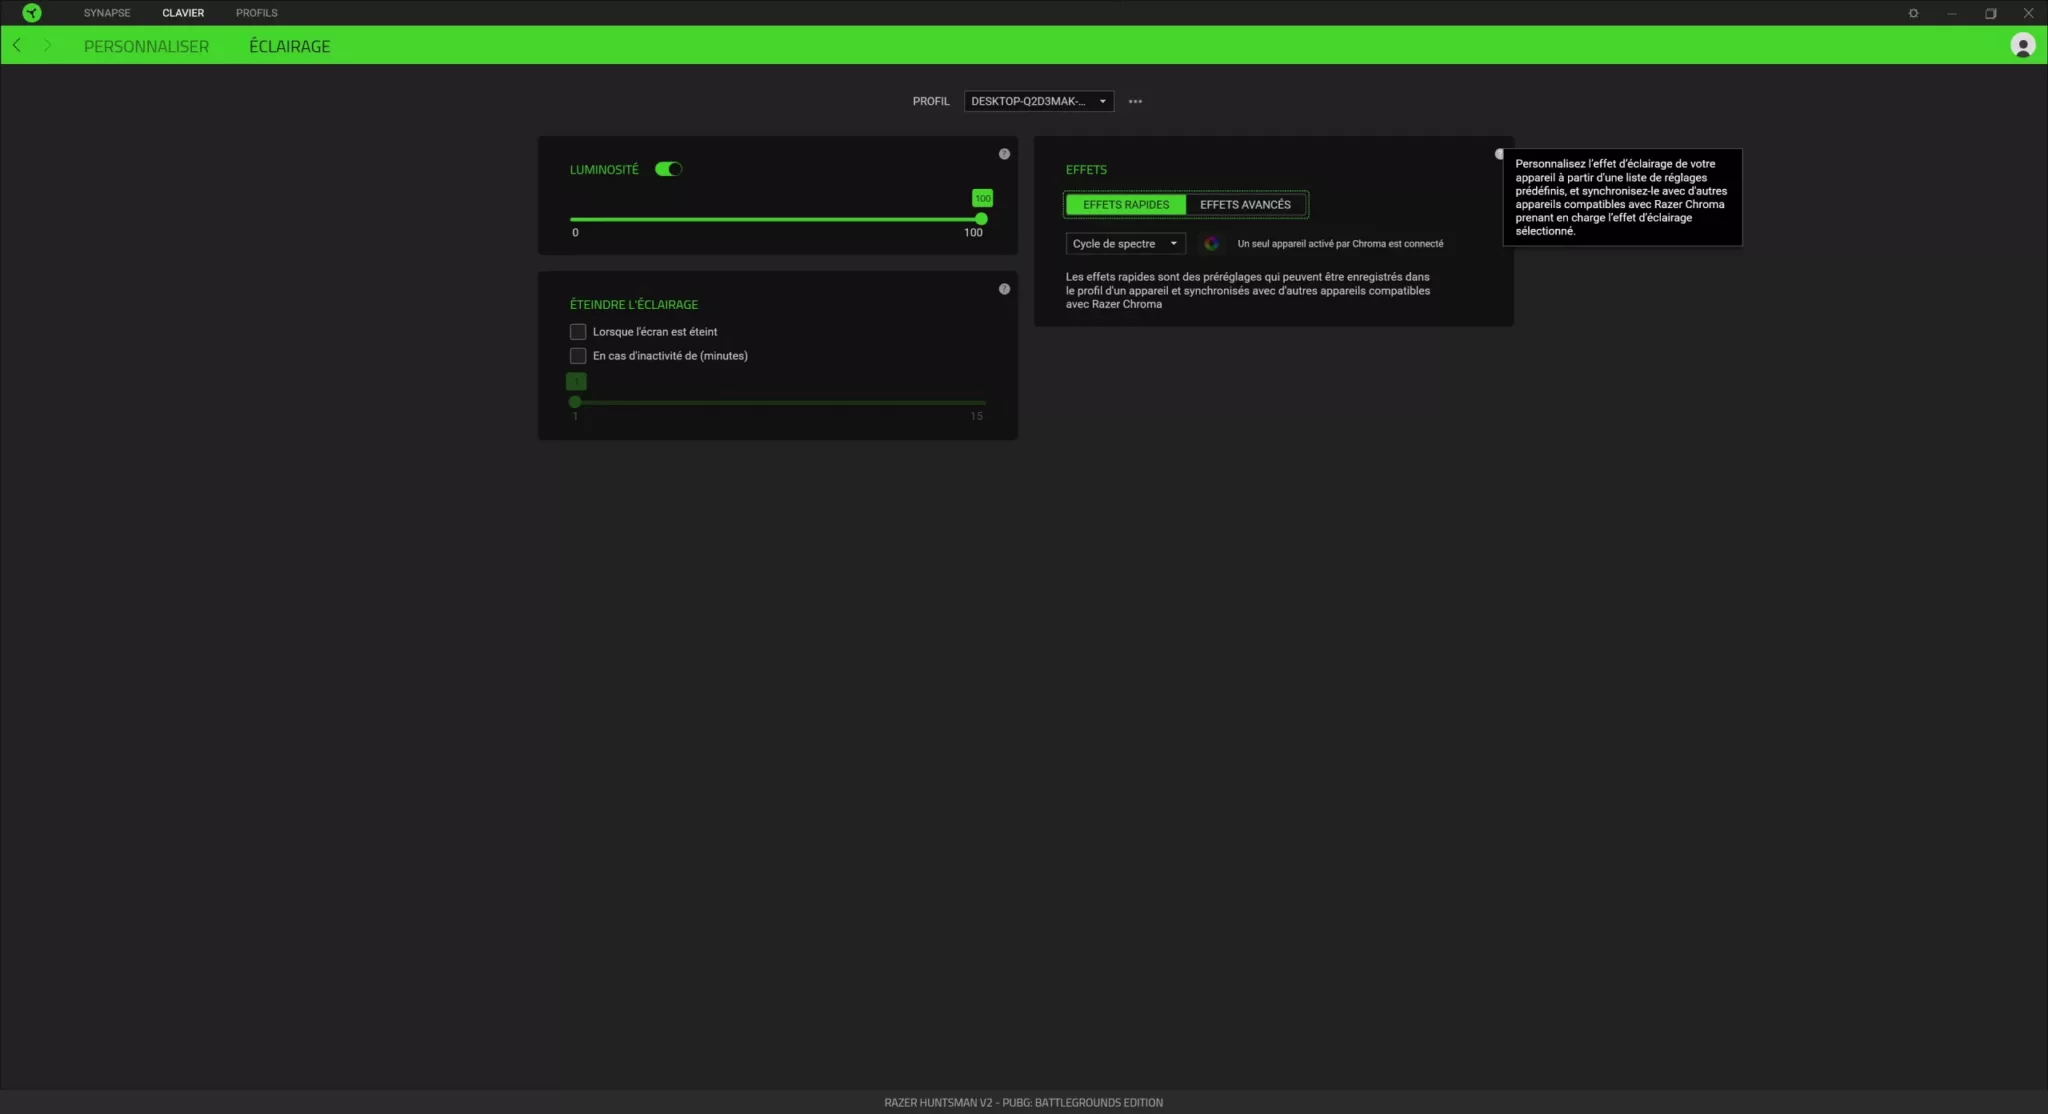Toggle the Luminosité switch off
The width and height of the screenshot is (2048, 1114).
pyautogui.click(x=668, y=168)
